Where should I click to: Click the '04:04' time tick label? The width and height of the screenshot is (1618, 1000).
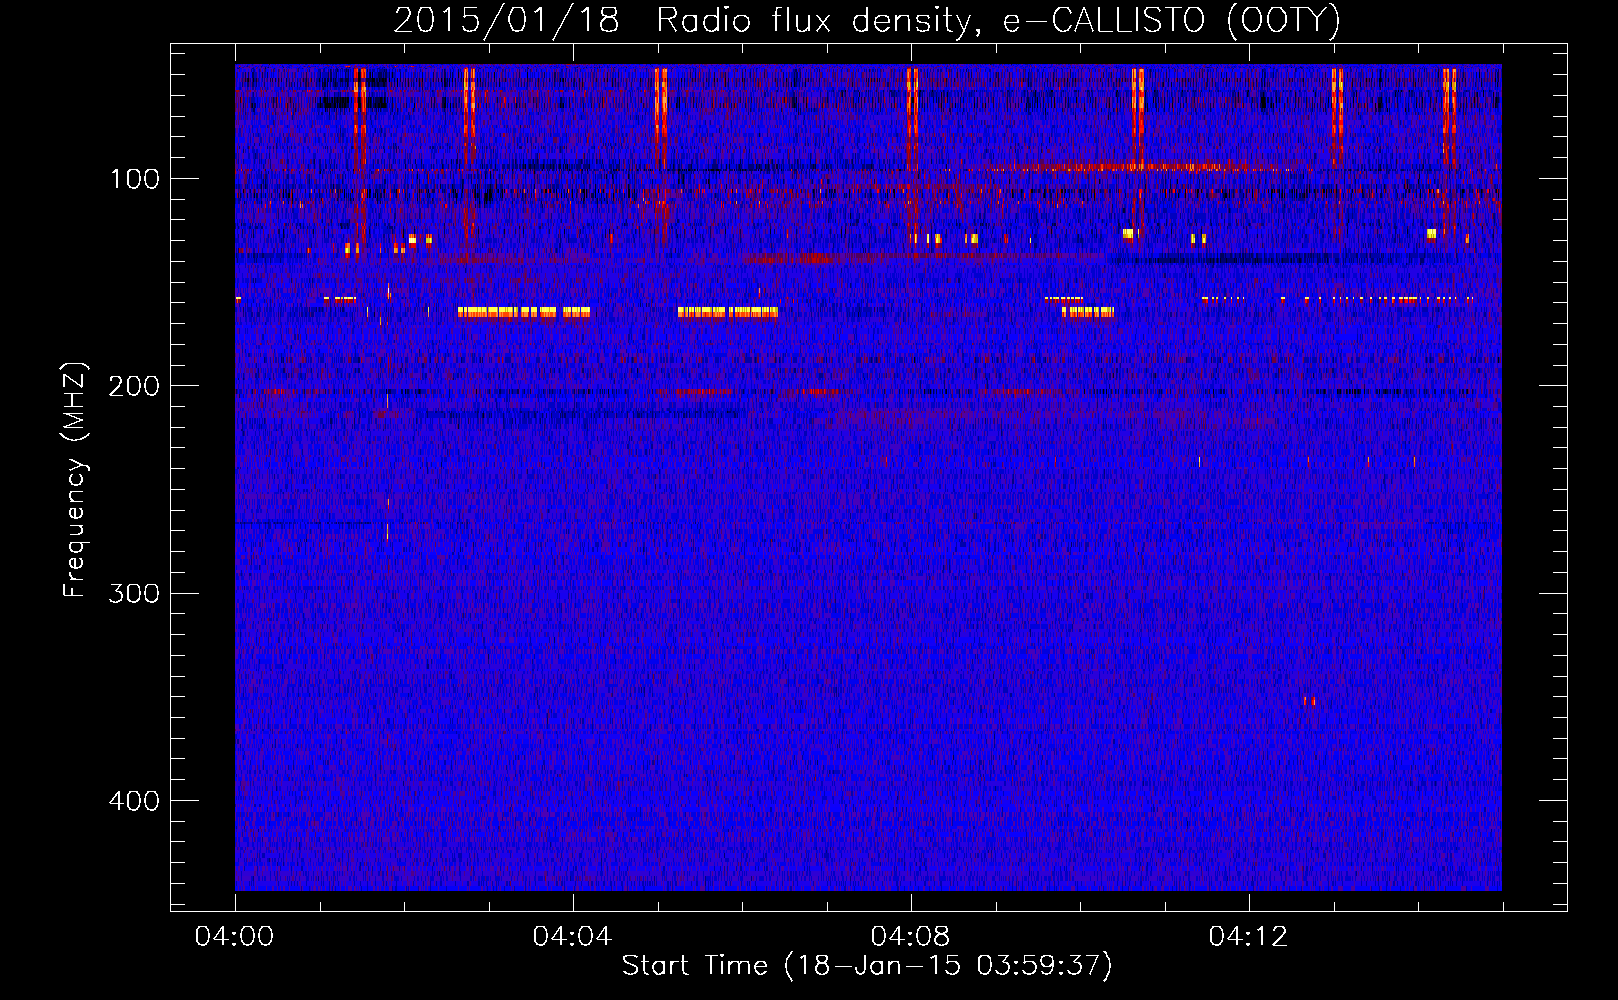[x=573, y=937]
